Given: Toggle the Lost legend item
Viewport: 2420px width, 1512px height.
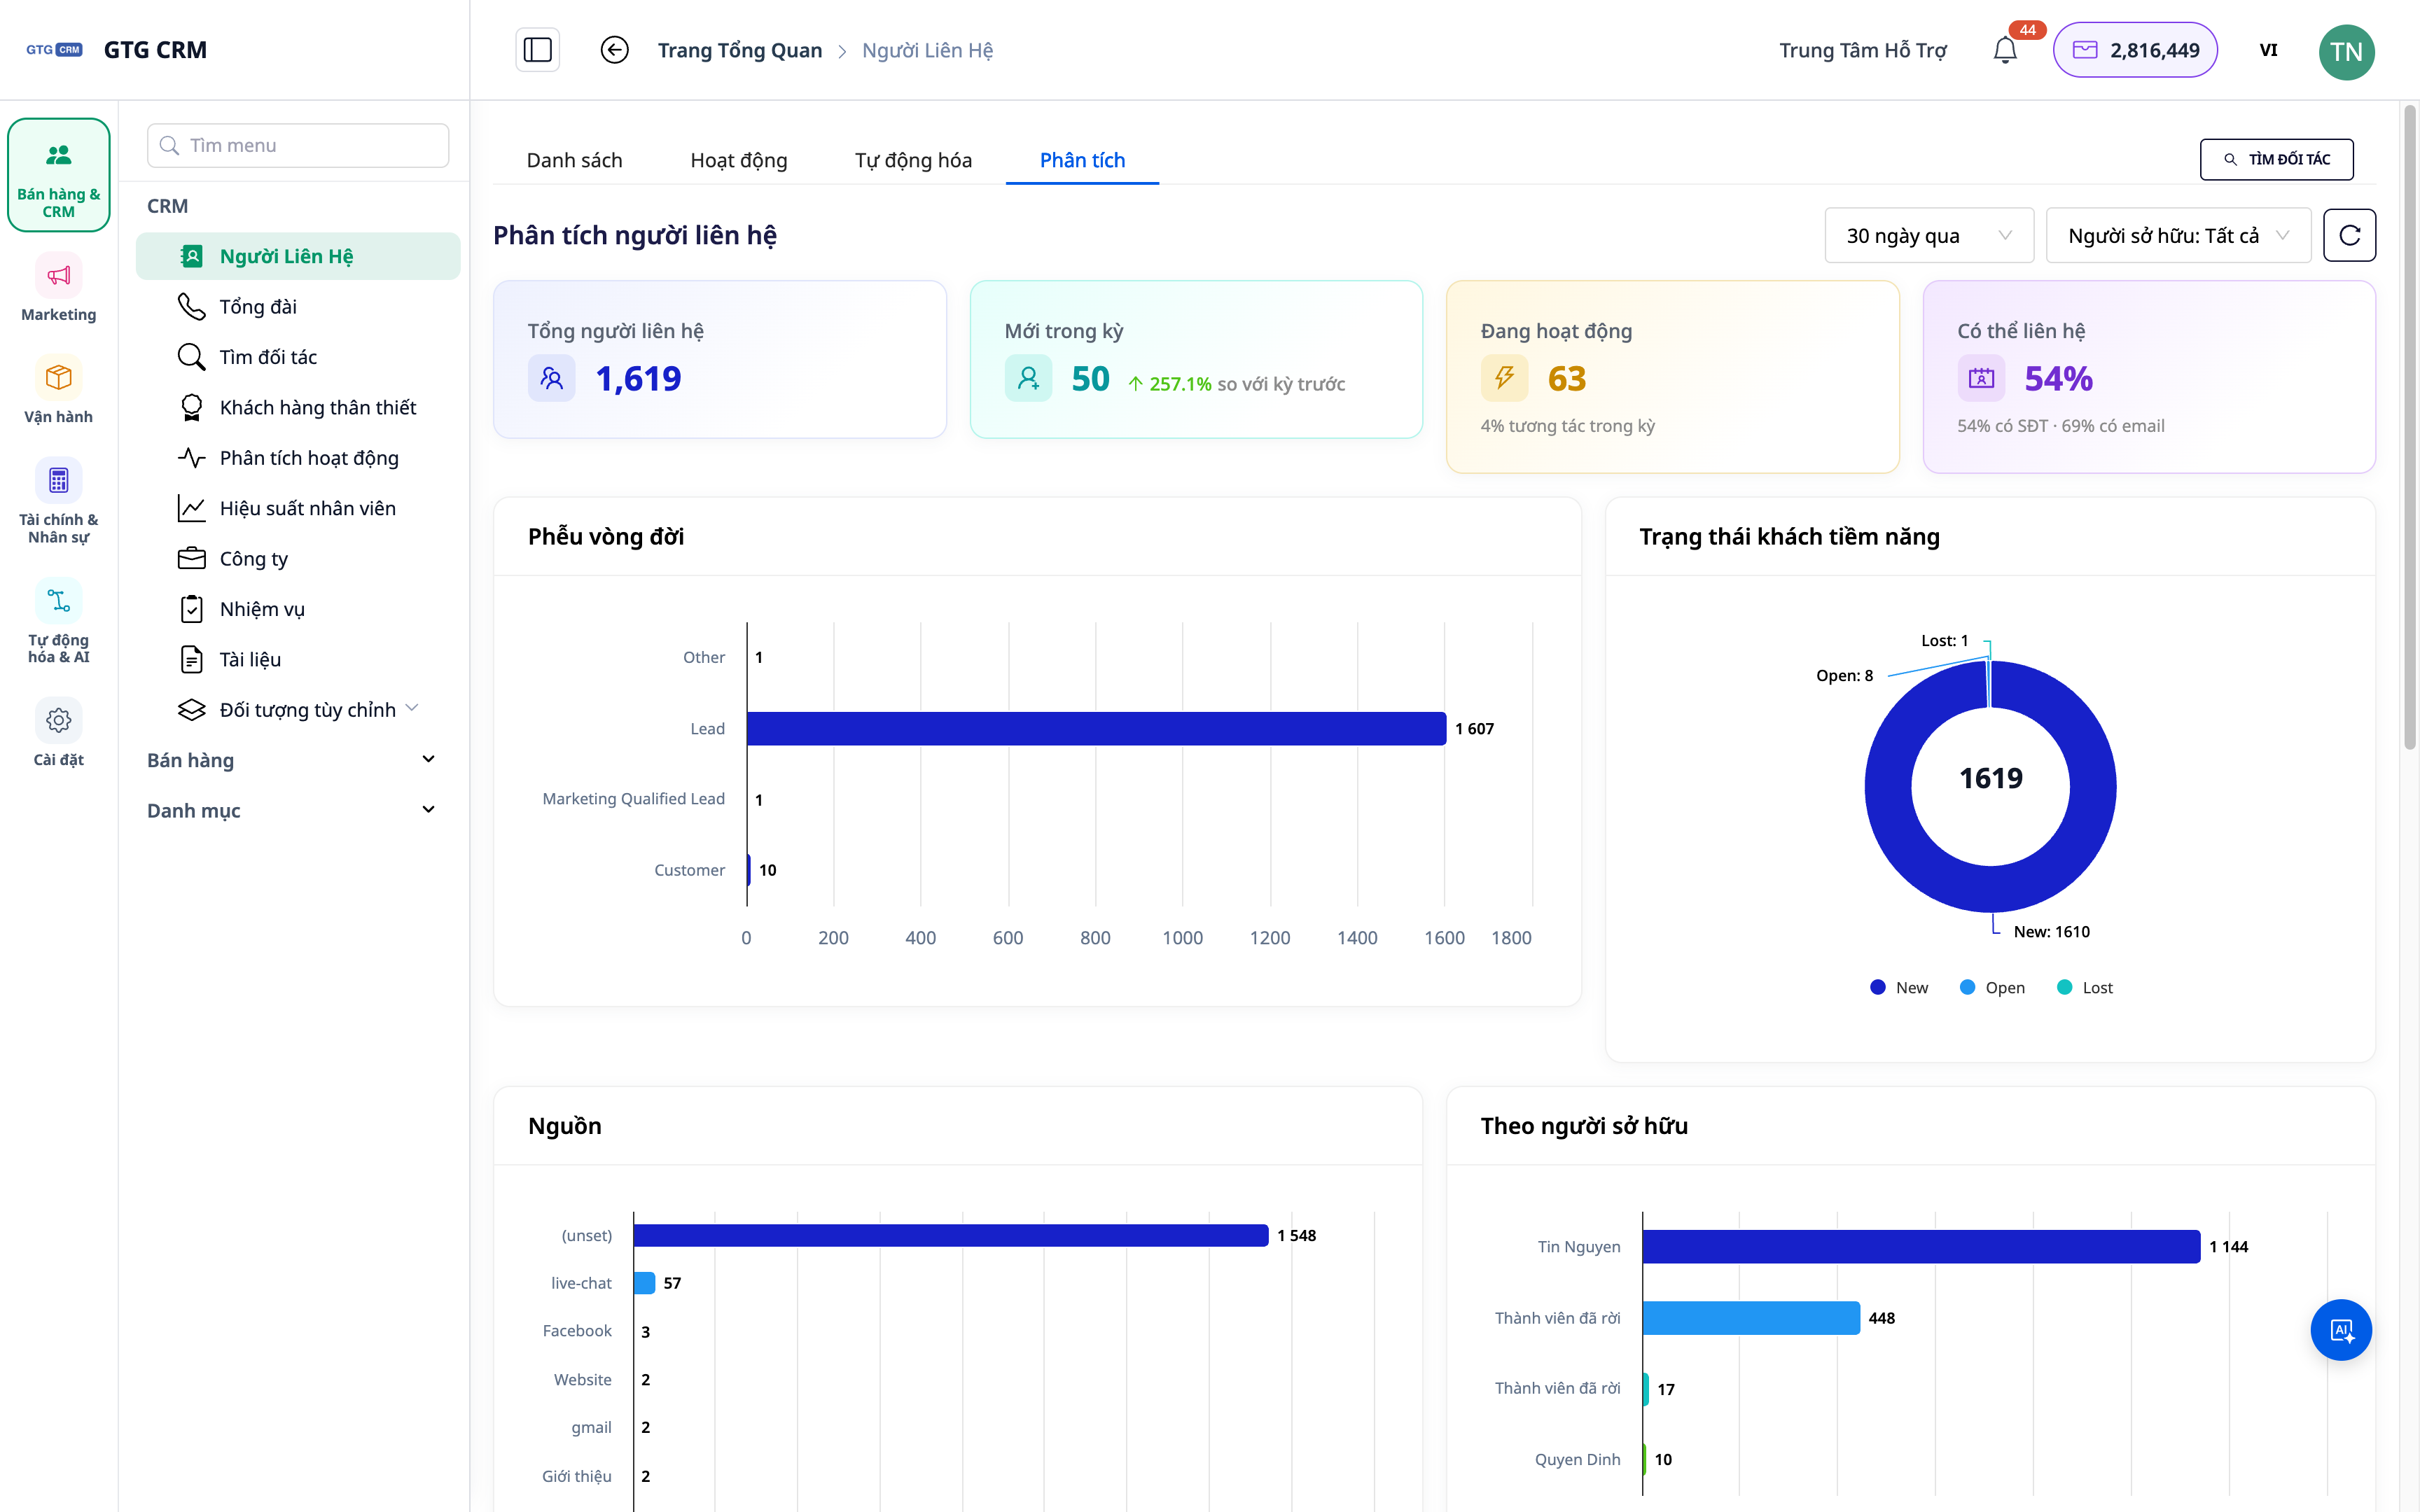Looking at the screenshot, I should pyautogui.click(x=2085, y=988).
